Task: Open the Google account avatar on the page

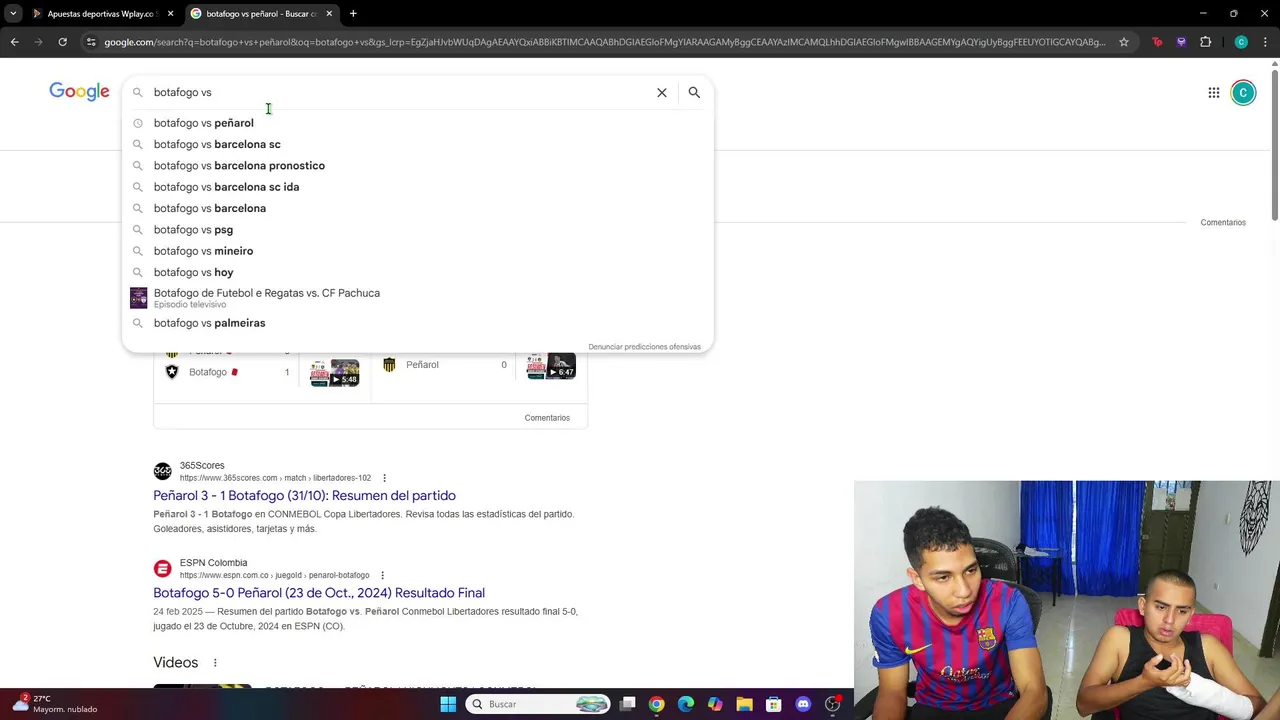Action: coord(1243,93)
